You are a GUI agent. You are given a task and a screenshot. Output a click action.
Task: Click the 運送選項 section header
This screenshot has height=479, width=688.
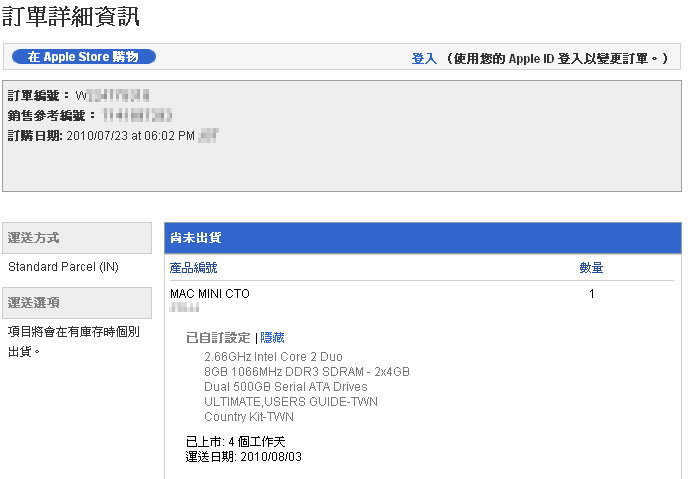pos(77,303)
